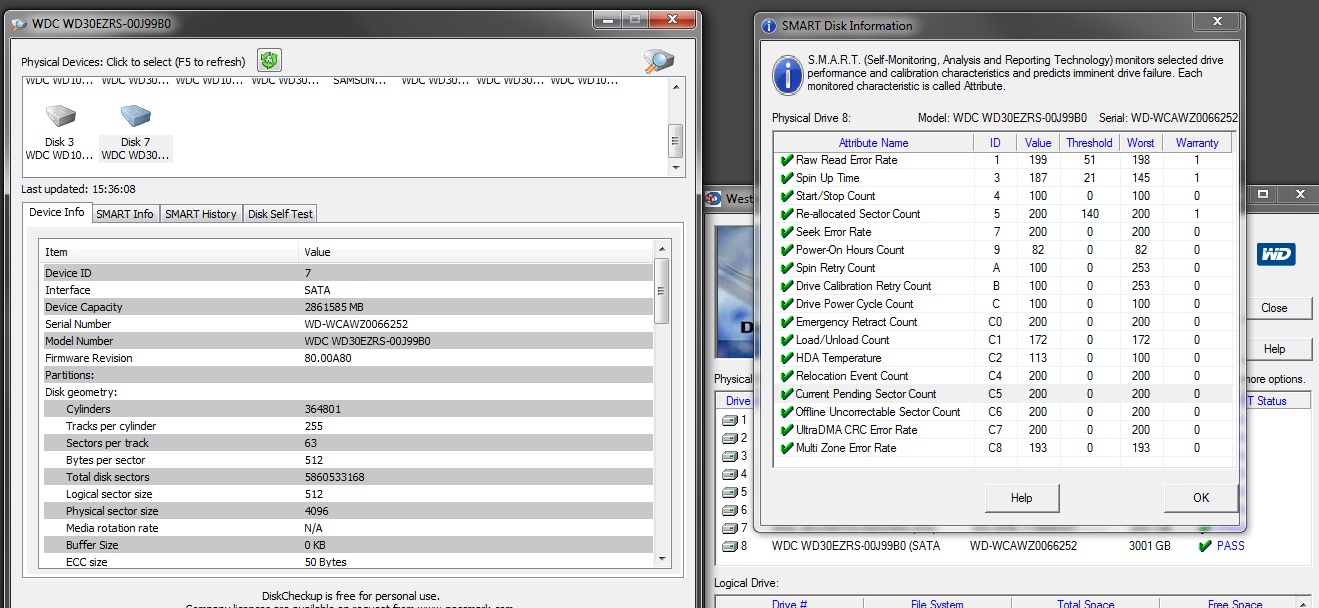
Task: Click the green check beside Spin Up Time
Action: [x=787, y=178]
